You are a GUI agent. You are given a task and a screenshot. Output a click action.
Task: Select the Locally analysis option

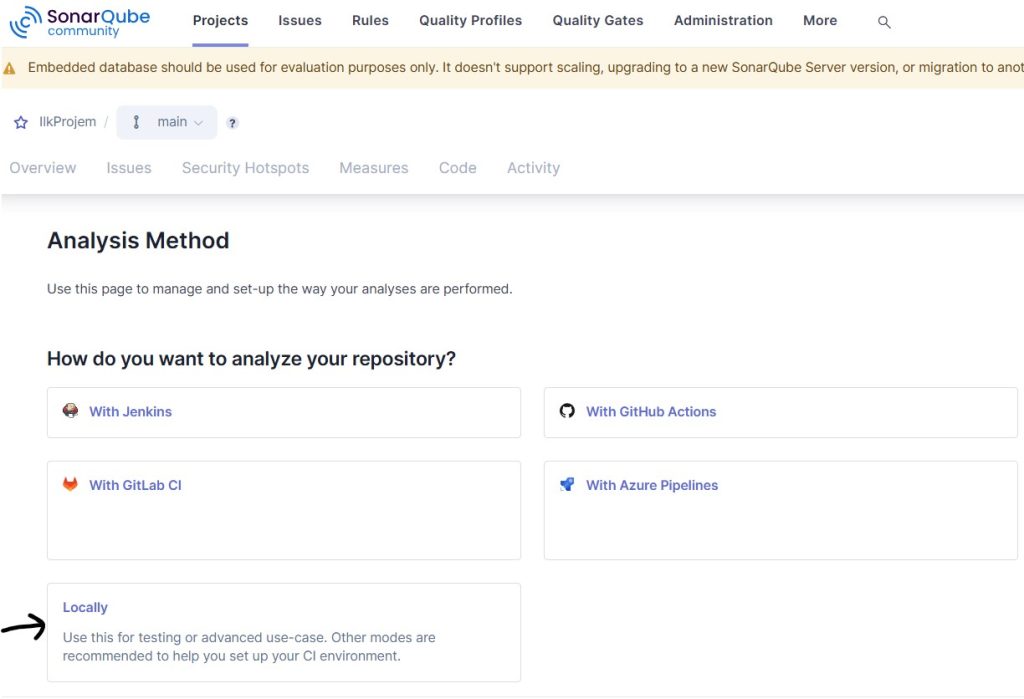(x=284, y=632)
